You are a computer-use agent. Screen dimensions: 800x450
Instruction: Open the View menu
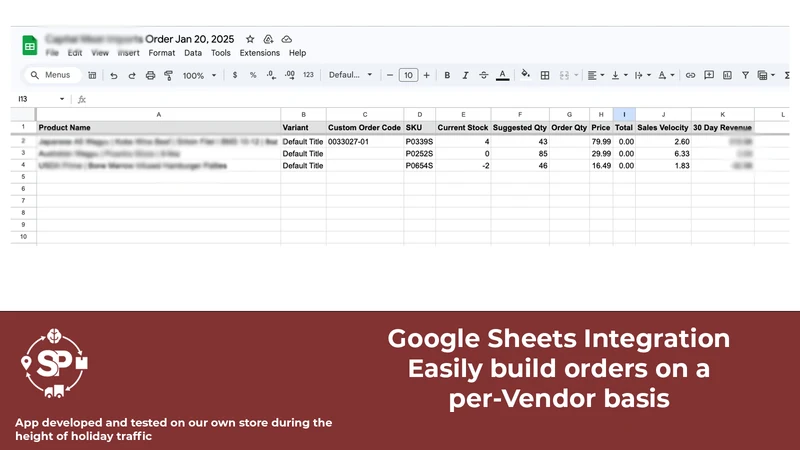pyautogui.click(x=100, y=53)
